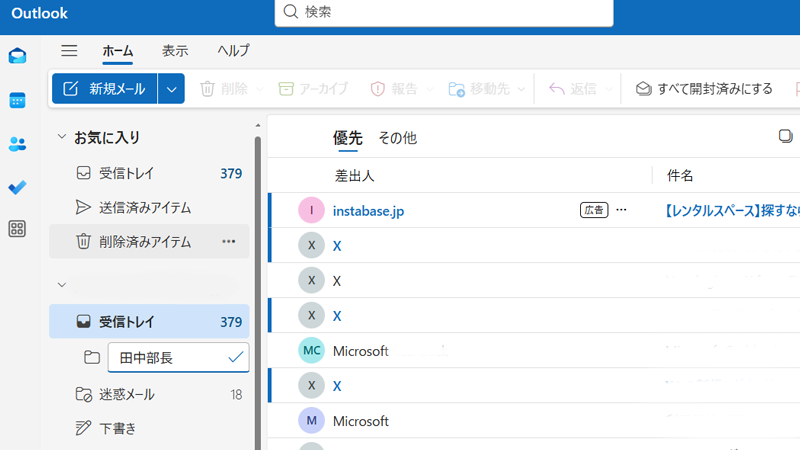The image size is (800, 450).
Task: Click the Outlook brand title
Action: tap(39, 13)
